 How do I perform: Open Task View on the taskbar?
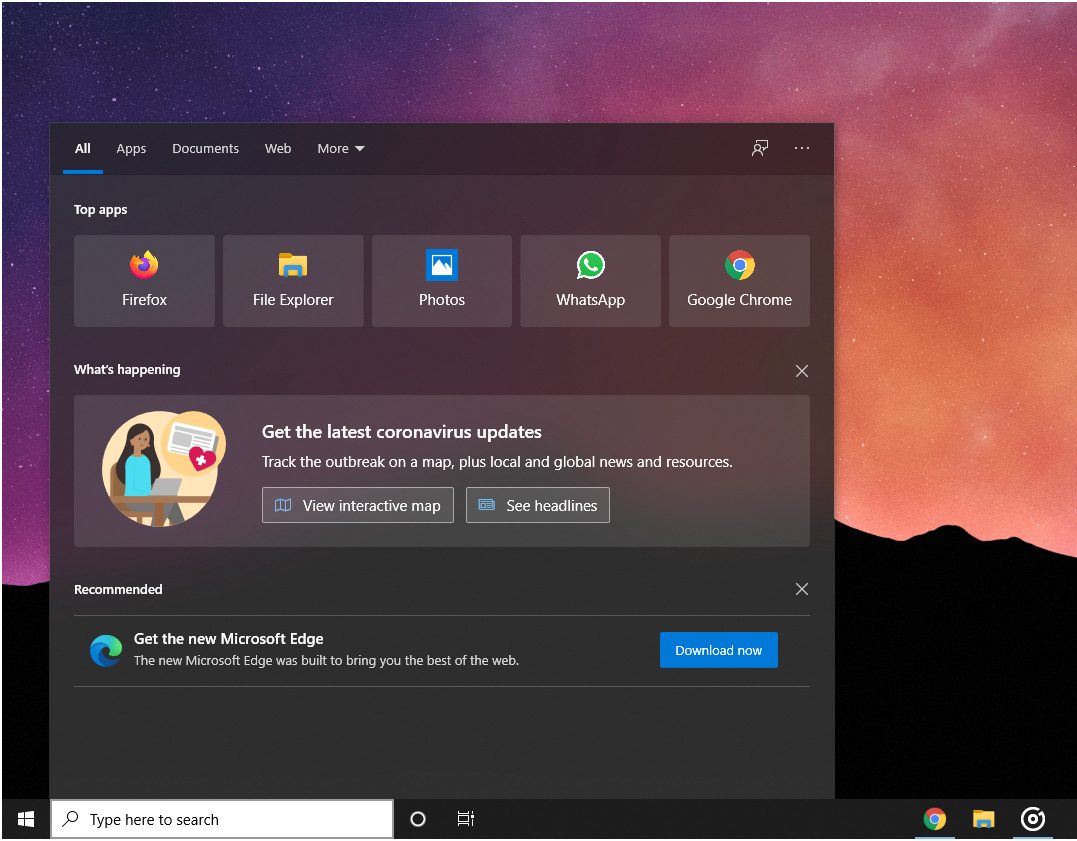click(x=466, y=818)
